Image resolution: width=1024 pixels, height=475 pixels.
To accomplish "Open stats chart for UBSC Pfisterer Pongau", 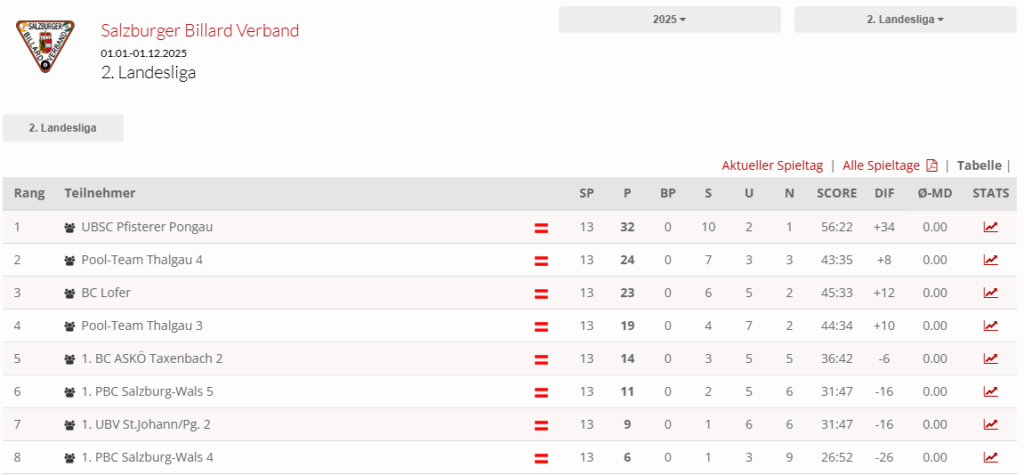I will click(x=990, y=227).
